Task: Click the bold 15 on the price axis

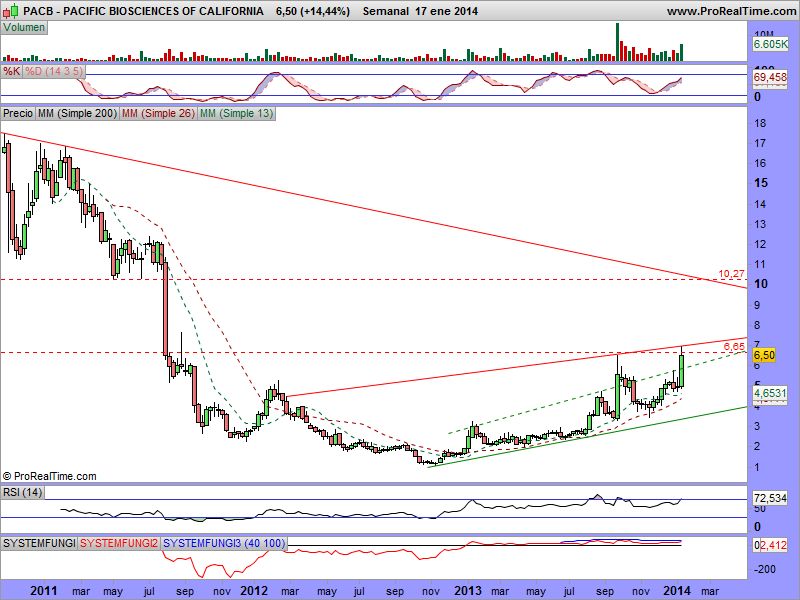Action: (x=761, y=183)
